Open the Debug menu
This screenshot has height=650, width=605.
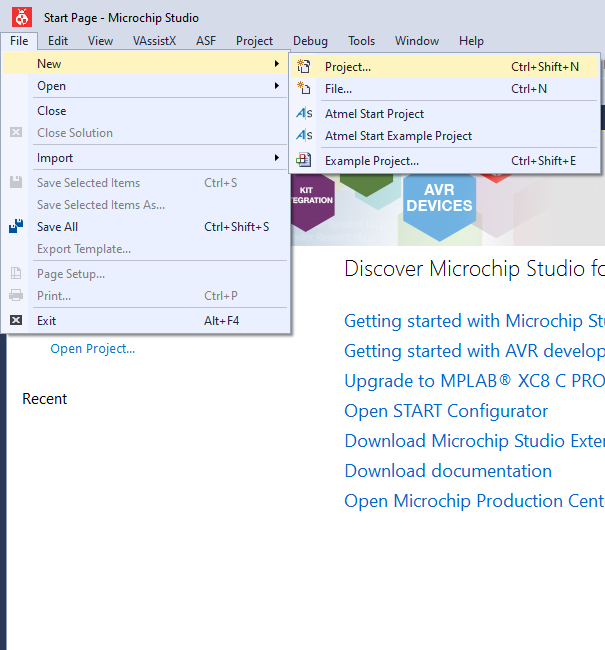pyautogui.click(x=310, y=41)
